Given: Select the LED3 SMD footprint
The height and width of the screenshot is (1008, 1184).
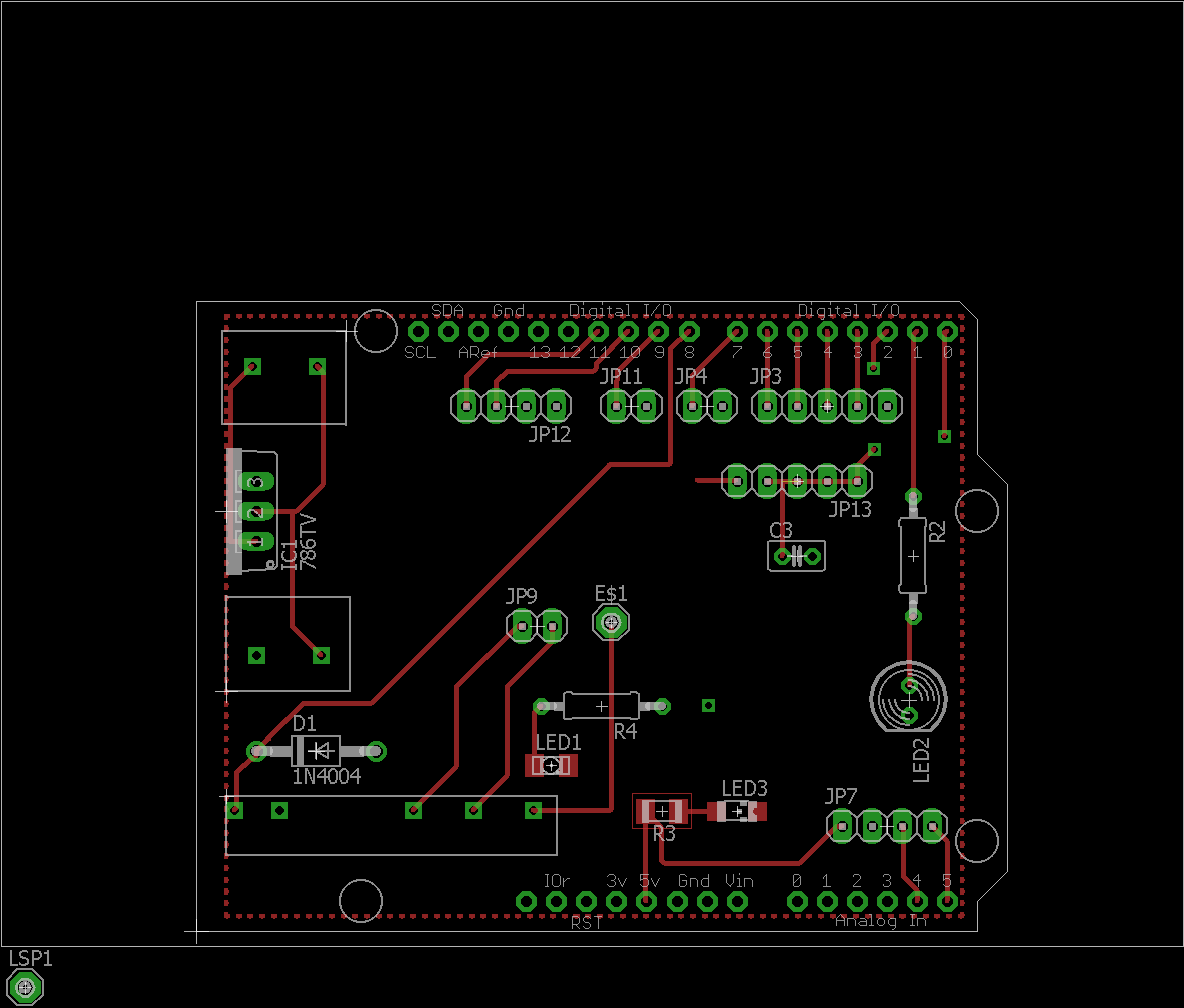Looking at the screenshot, I should coord(738,812).
